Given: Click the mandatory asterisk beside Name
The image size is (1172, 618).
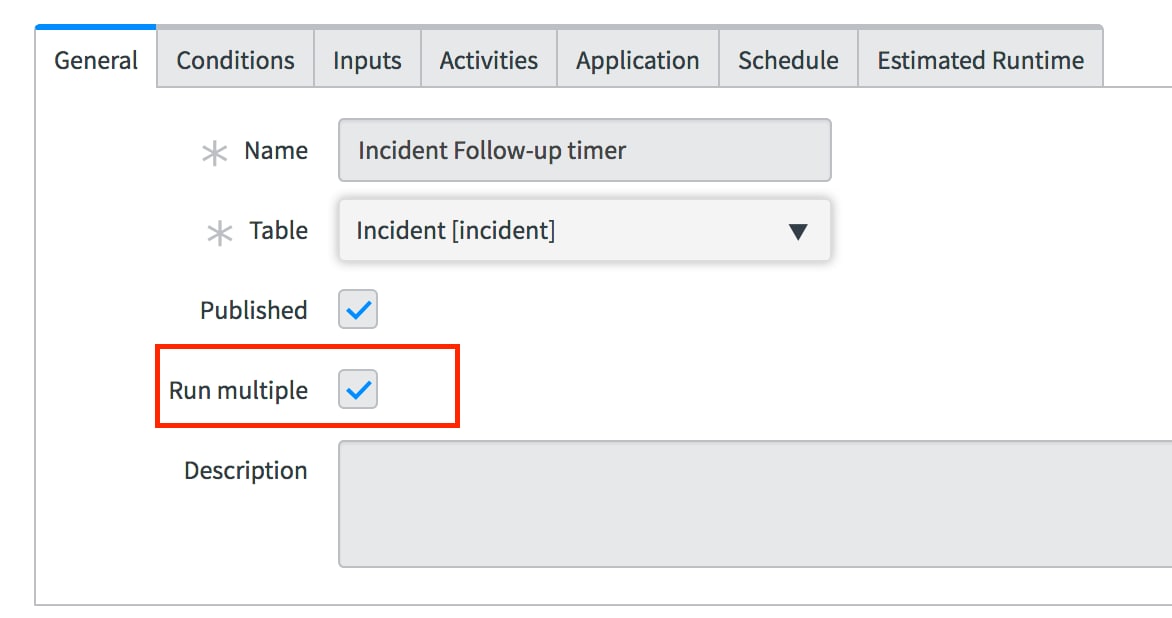Looking at the screenshot, I should (x=215, y=153).
